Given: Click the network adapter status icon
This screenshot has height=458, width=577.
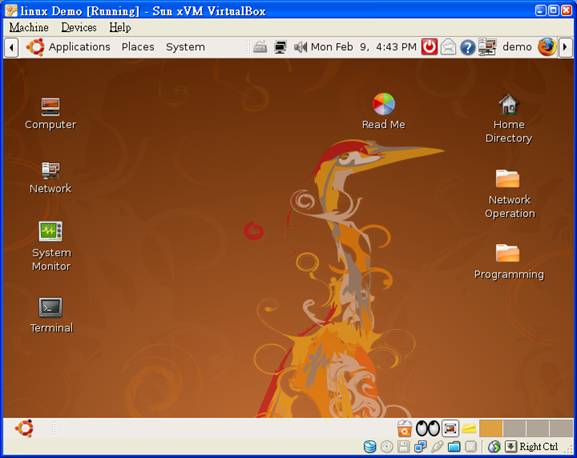Looking at the screenshot, I should pyautogui.click(x=420, y=447).
